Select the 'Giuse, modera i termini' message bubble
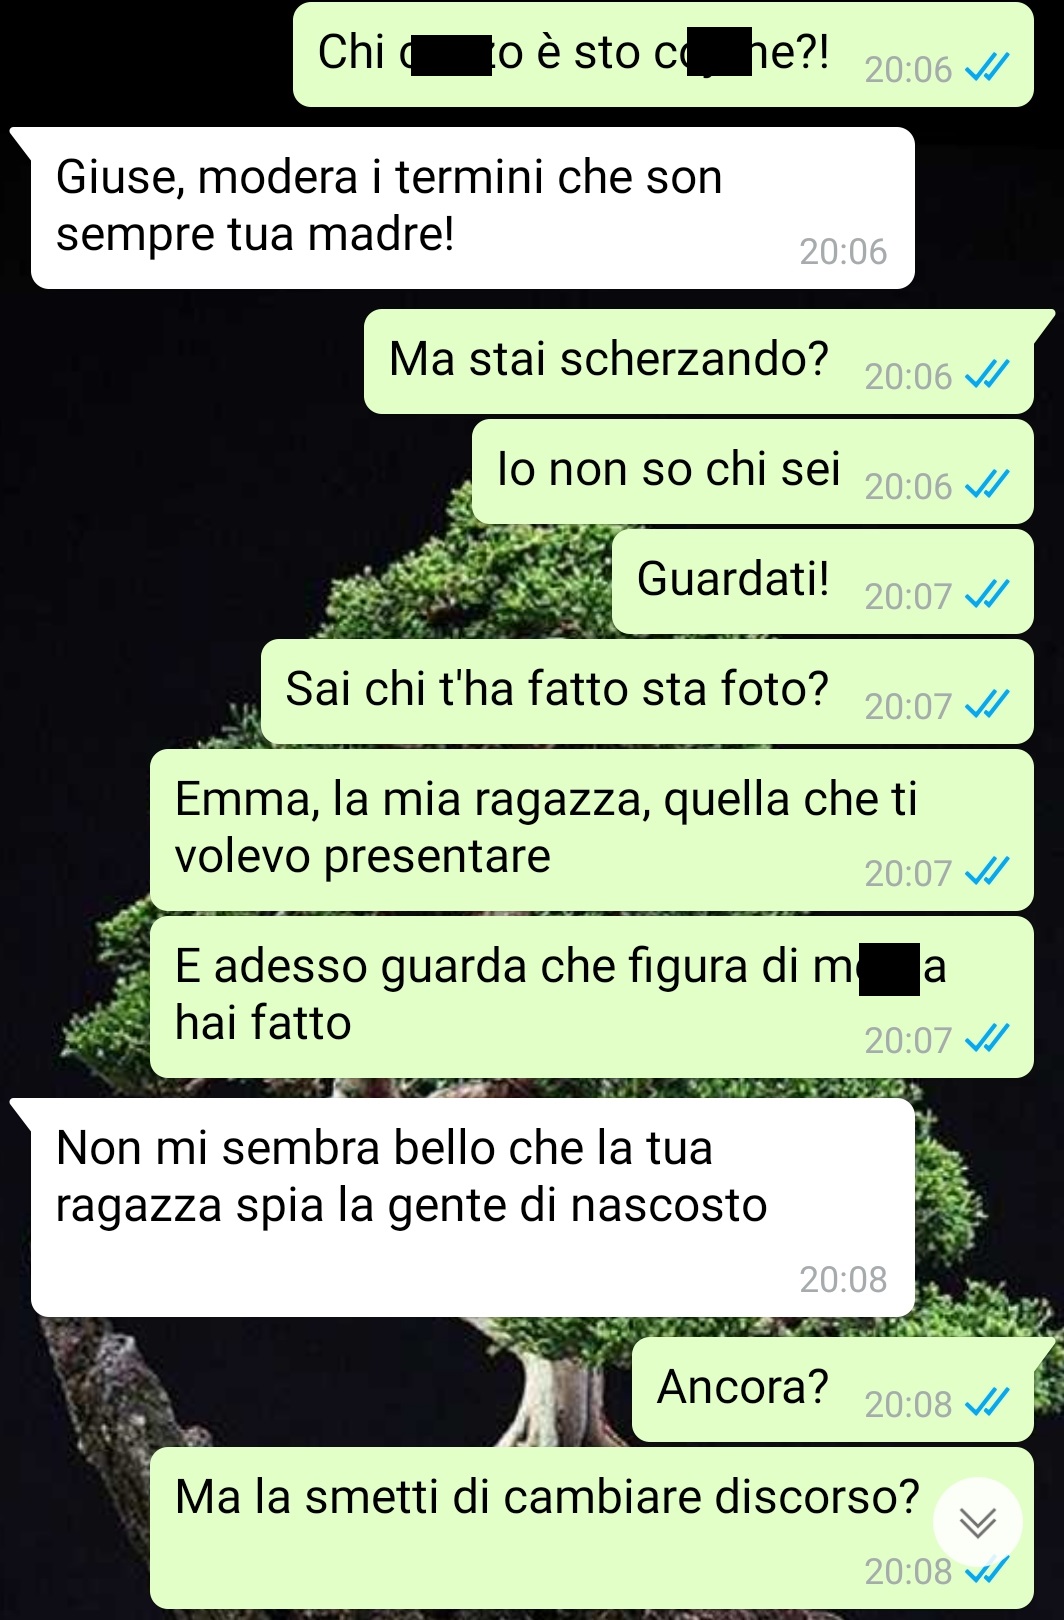This screenshot has height=1620, width=1064. click(472, 208)
